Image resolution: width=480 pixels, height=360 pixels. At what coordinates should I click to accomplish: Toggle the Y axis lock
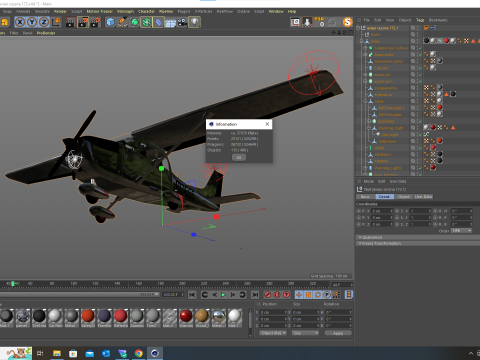(x=32, y=22)
